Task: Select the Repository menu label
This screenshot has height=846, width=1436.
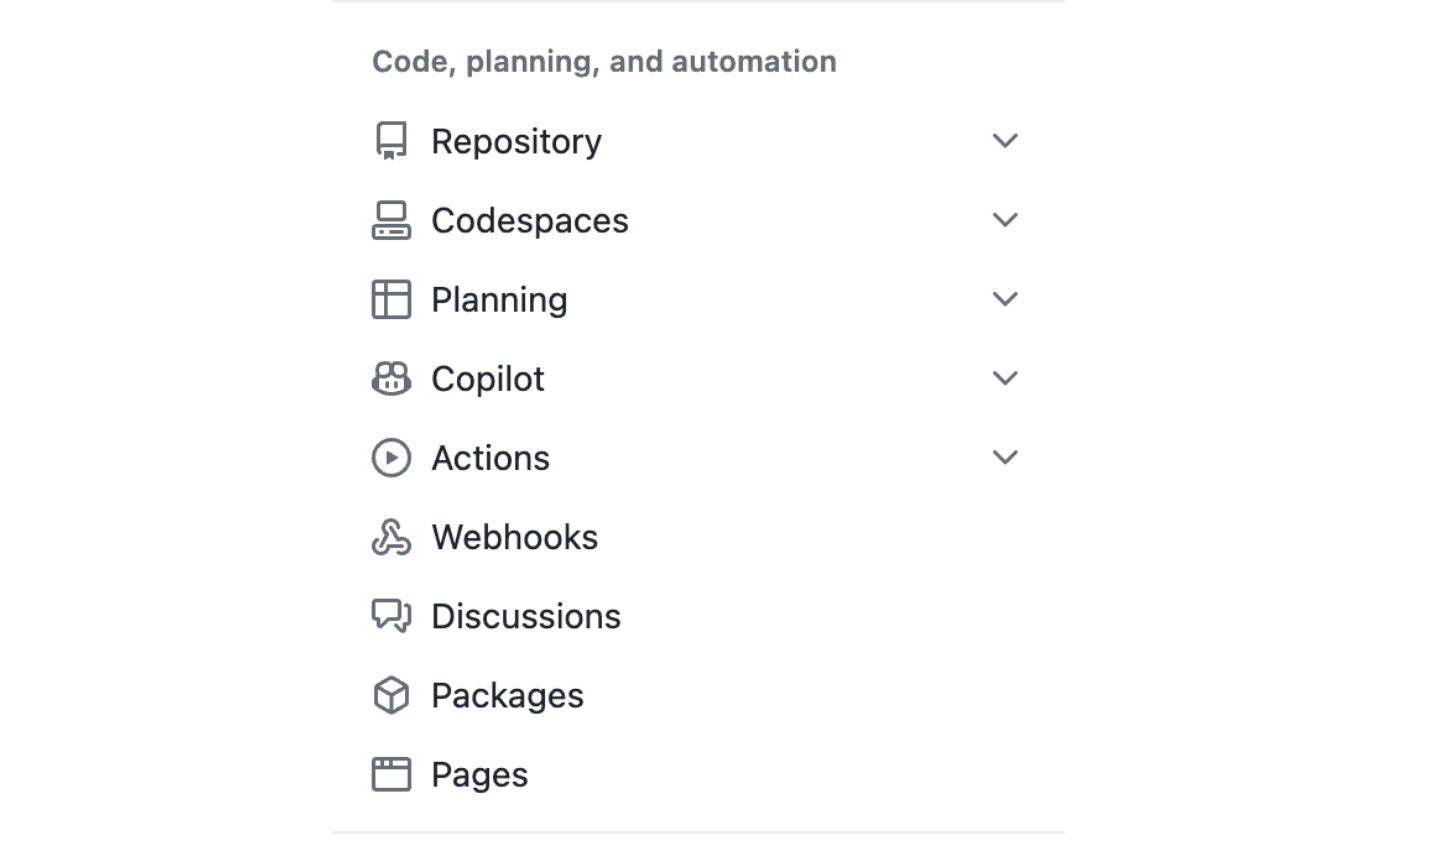Action: (516, 141)
